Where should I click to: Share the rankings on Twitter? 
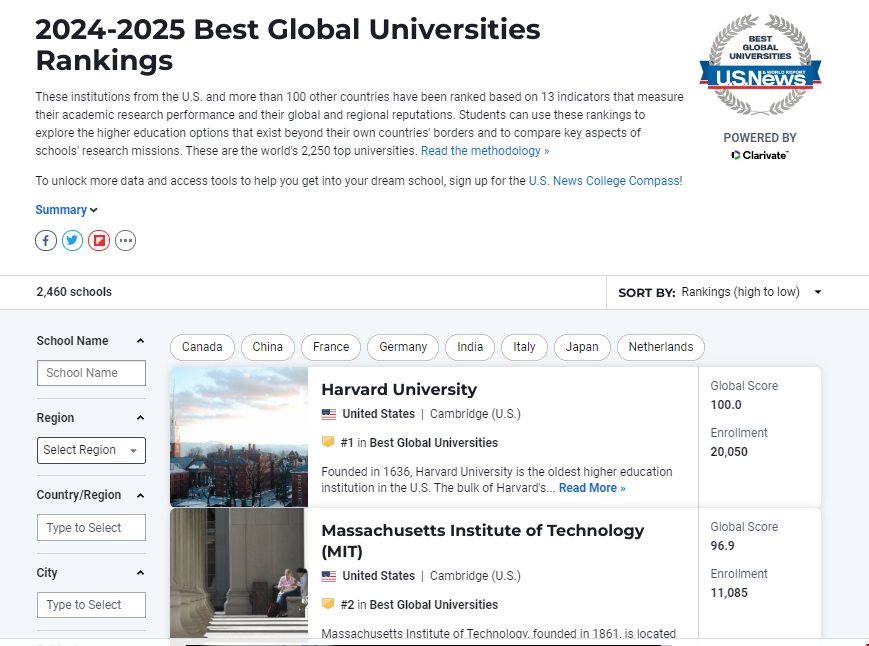(73, 240)
